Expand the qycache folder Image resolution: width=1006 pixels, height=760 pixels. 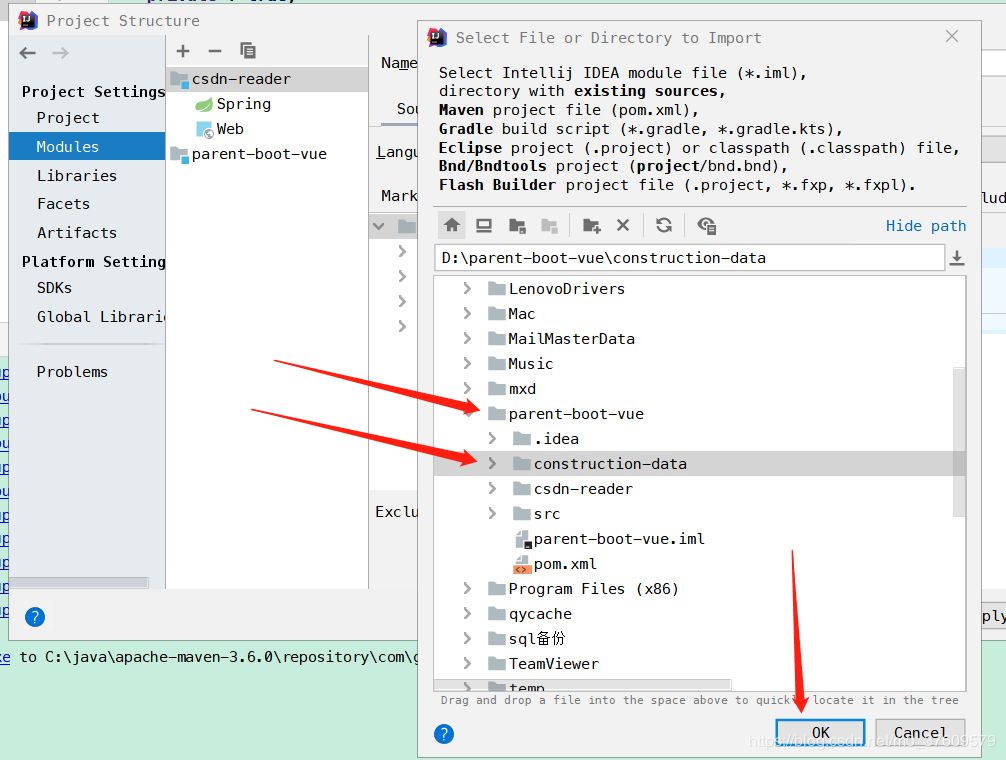[x=467, y=614]
